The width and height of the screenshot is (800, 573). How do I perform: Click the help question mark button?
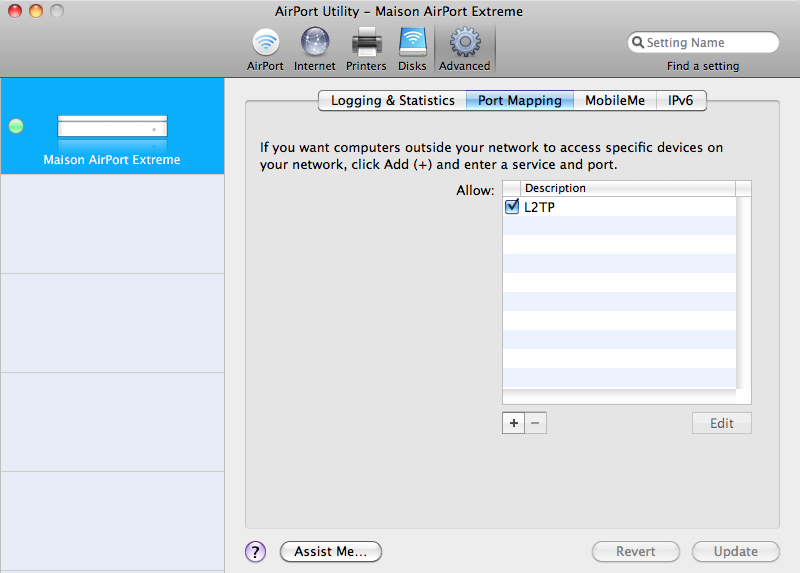click(x=255, y=551)
